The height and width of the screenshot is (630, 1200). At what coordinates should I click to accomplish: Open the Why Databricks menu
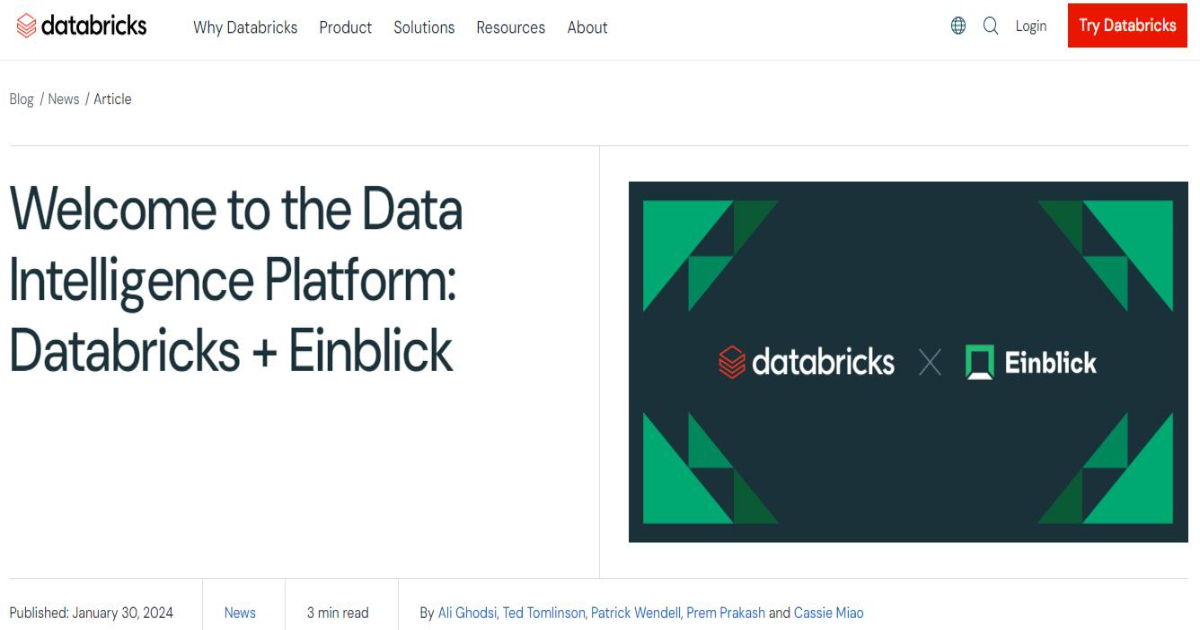click(245, 27)
